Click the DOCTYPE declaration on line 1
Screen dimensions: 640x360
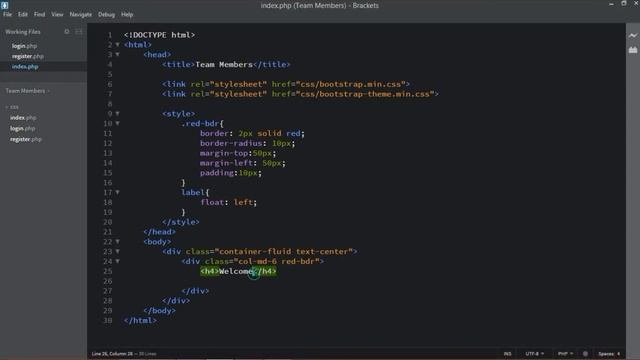click(x=159, y=35)
